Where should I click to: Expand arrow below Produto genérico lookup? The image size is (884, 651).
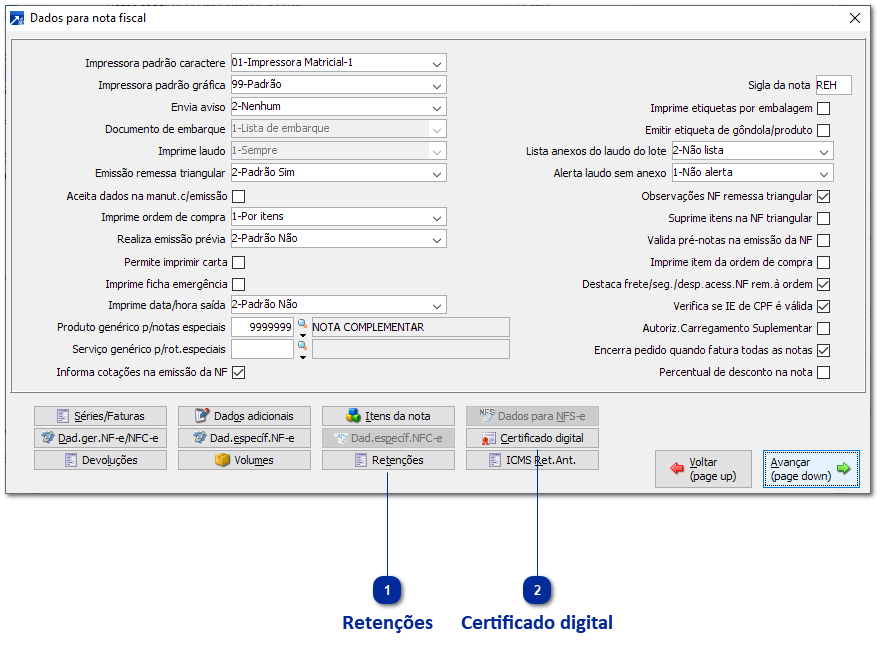pos(303,335)
